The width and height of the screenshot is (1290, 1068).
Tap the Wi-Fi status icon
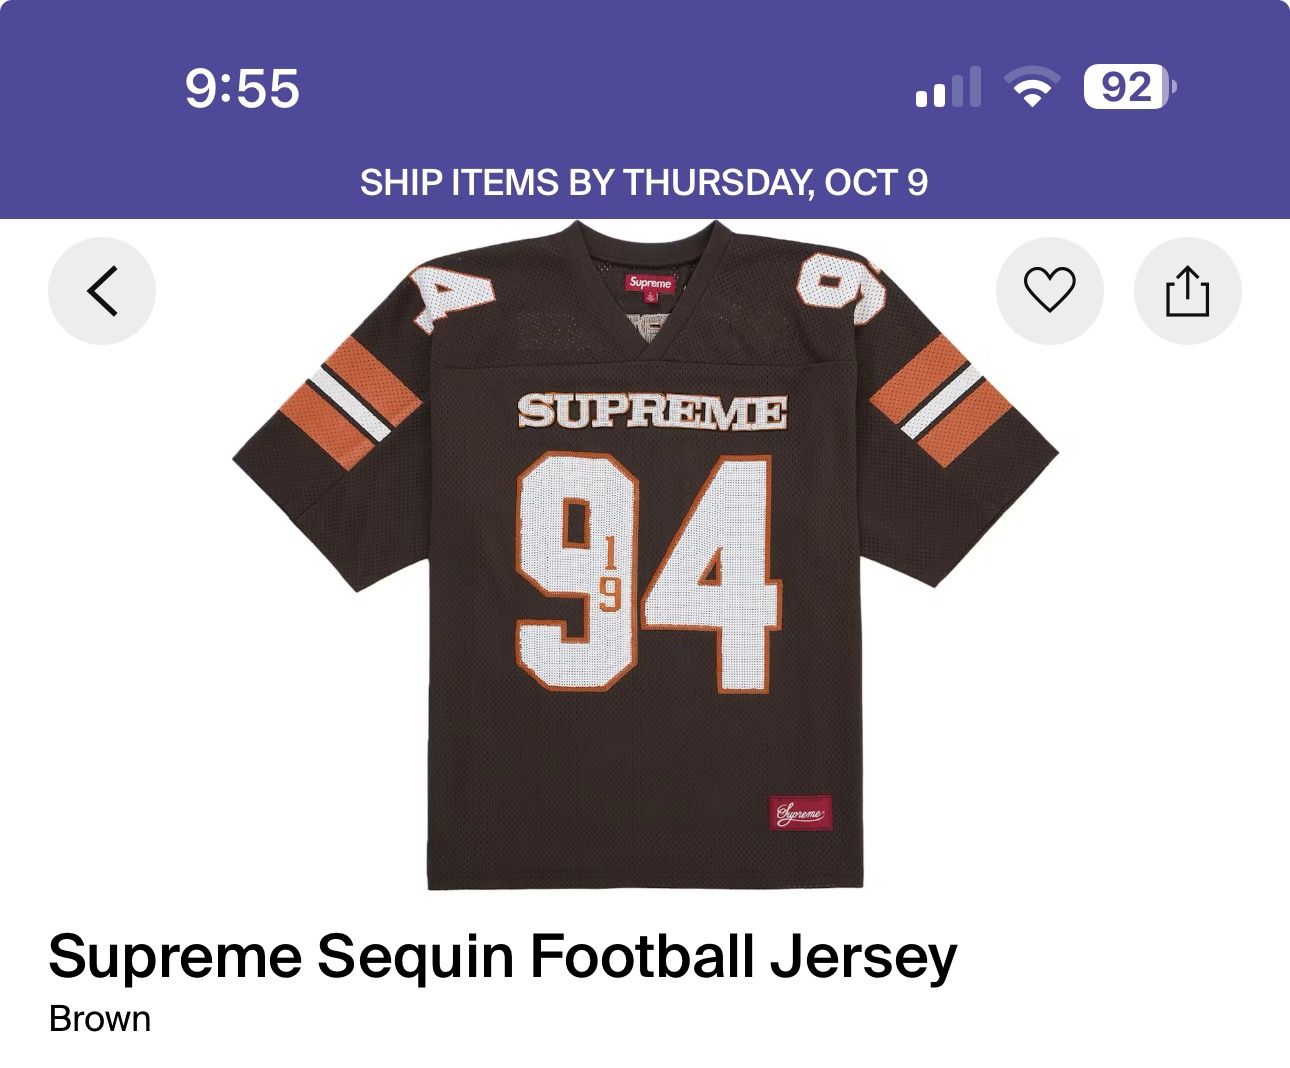[x=1034, y=89]
